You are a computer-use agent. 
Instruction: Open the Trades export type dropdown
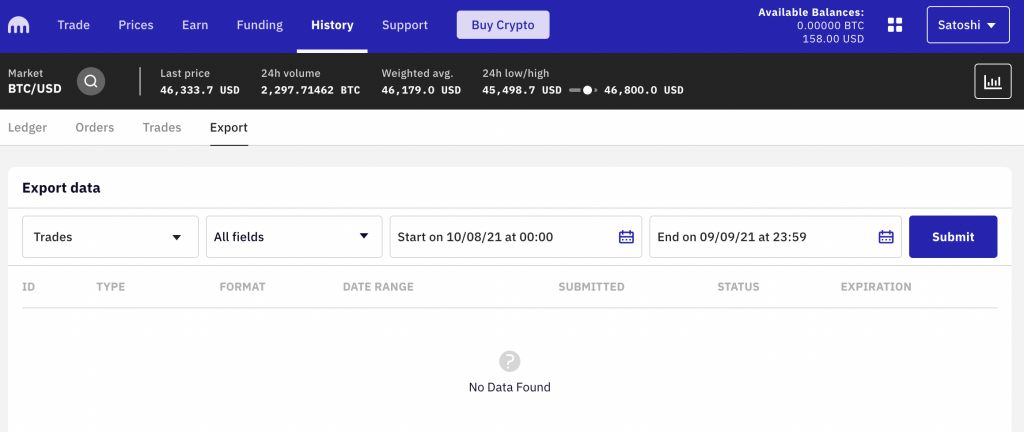110,237
